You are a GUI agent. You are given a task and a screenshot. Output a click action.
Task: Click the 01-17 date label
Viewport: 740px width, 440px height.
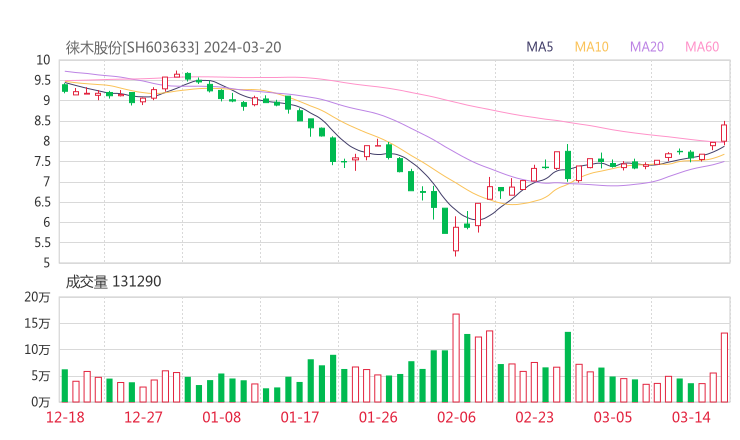(300, 417)
